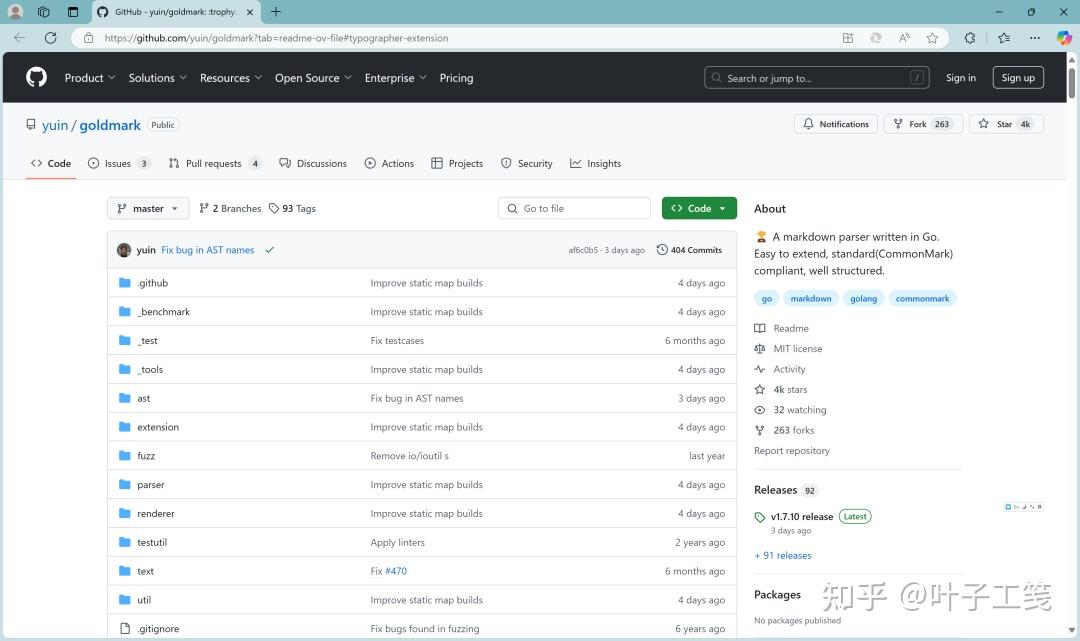Switch to the Projects tab
This screenshot has height=641, width=1080.
click(457, 163)
